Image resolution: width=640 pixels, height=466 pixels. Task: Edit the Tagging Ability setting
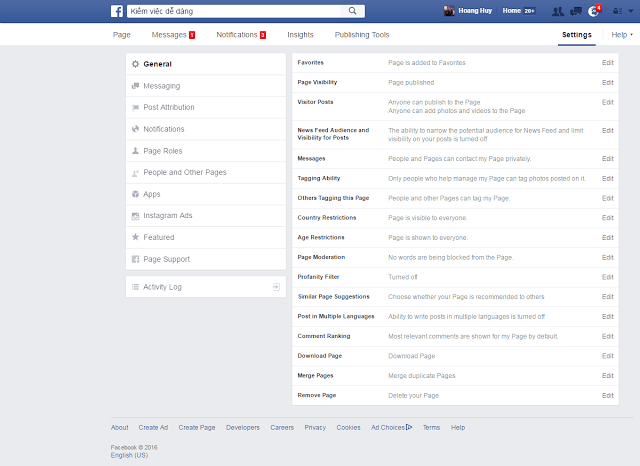point(607,178)
